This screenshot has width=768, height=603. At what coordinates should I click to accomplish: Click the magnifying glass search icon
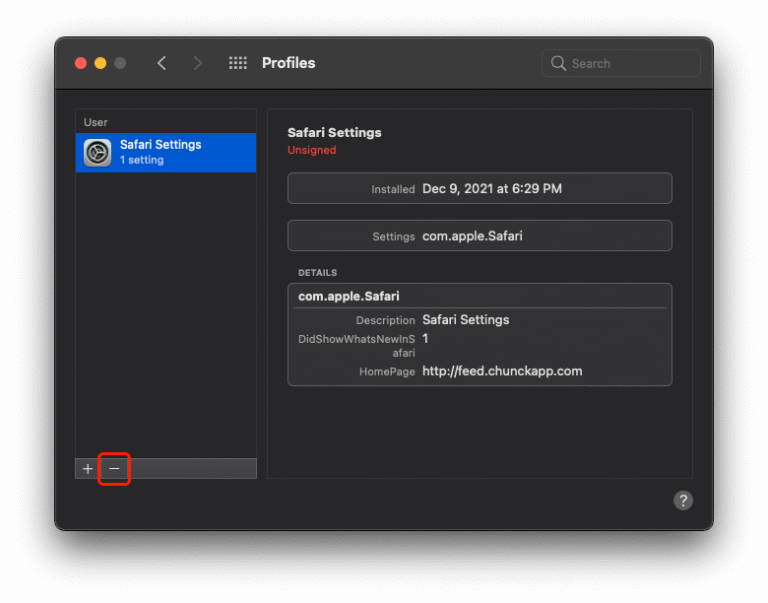pos(558,63)
